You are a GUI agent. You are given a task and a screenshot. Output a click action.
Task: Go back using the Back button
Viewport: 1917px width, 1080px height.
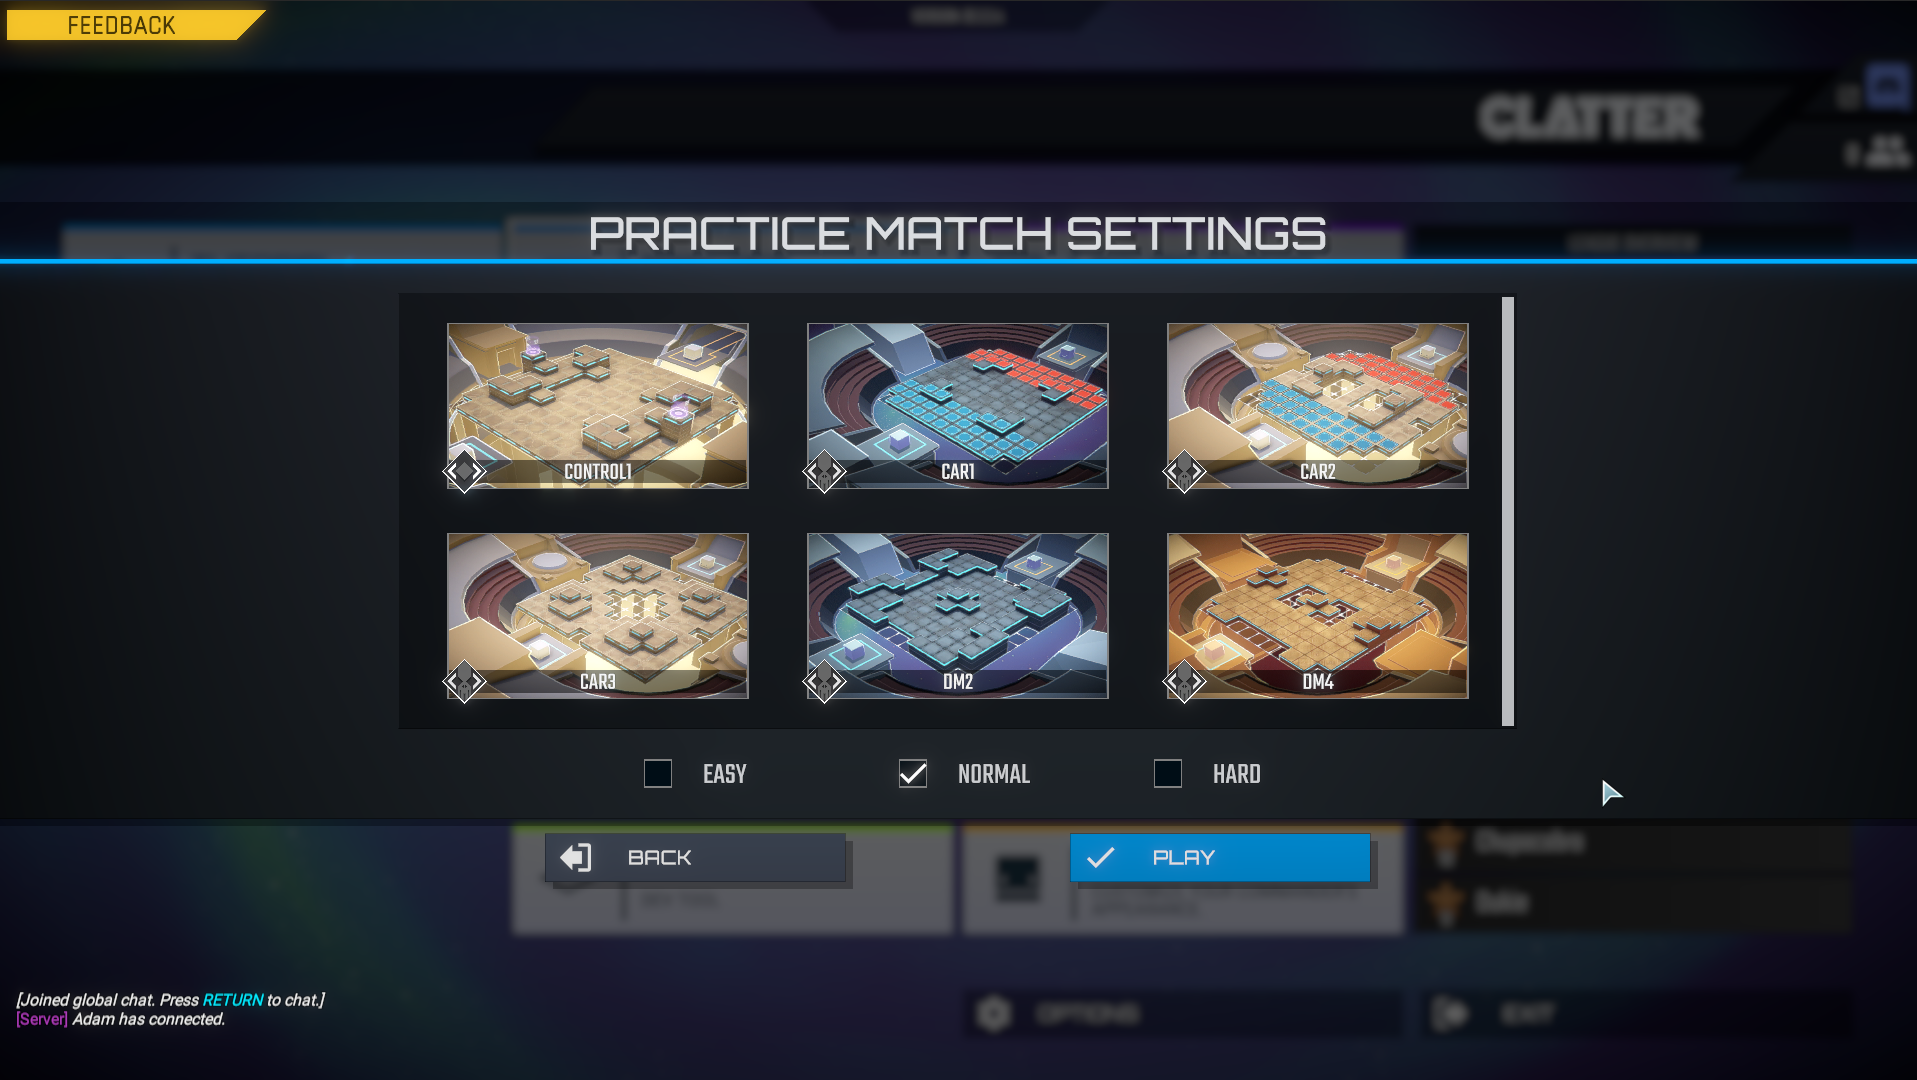click(695, 857)
